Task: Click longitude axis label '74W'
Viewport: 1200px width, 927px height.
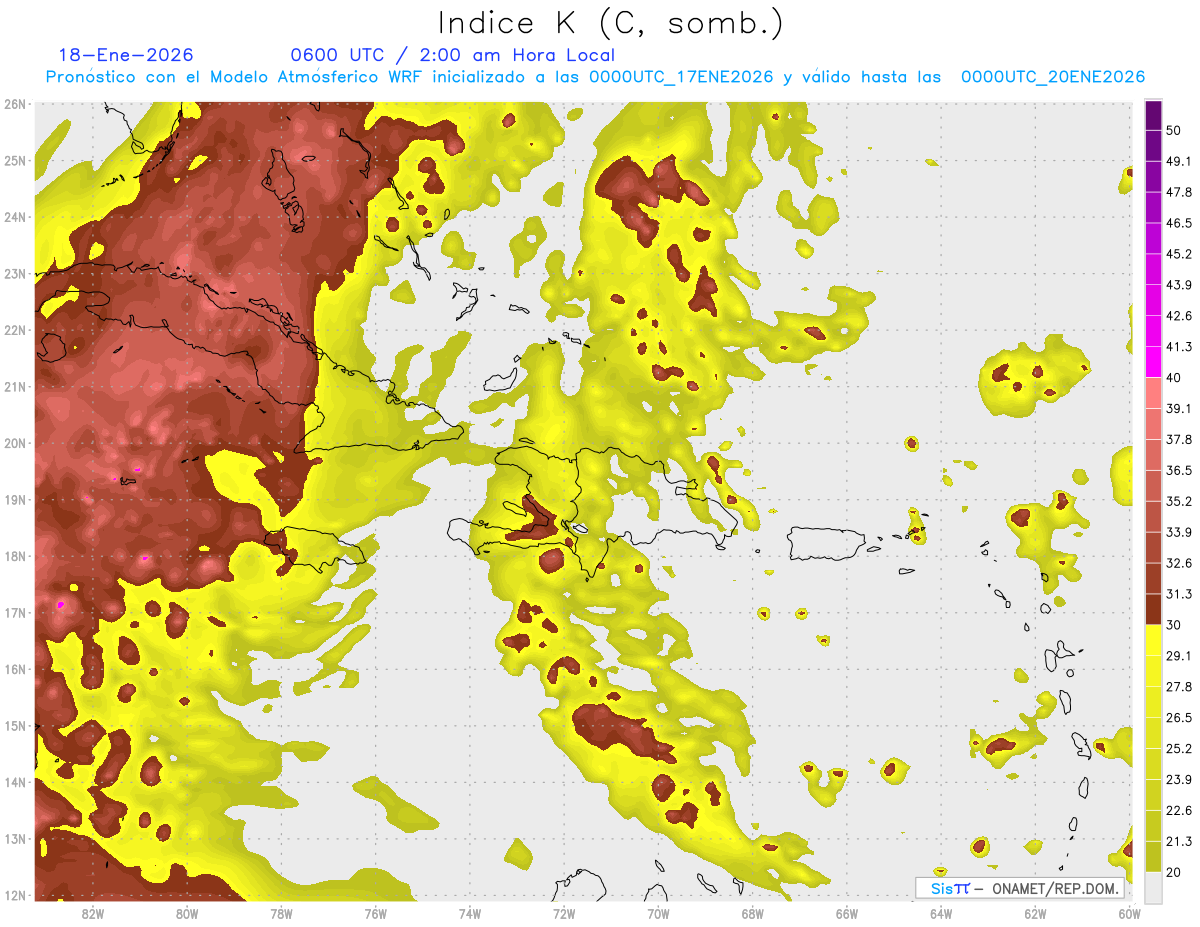Action: [x=470, y=914]
